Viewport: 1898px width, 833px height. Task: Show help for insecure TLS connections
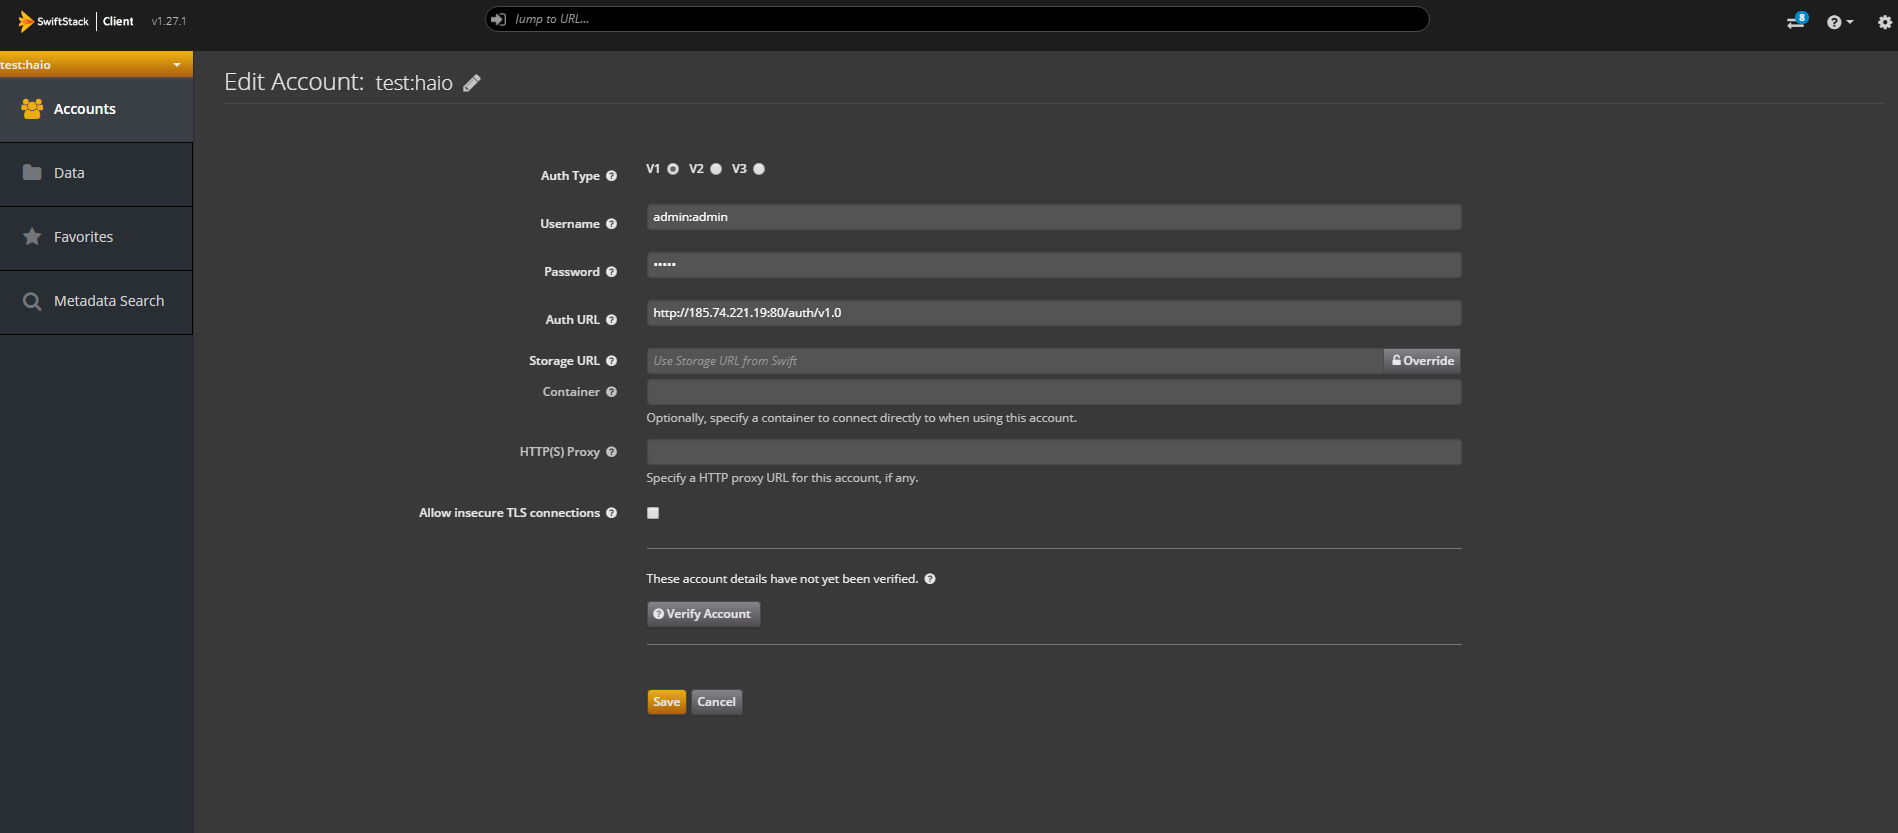[x=611, y=513]
